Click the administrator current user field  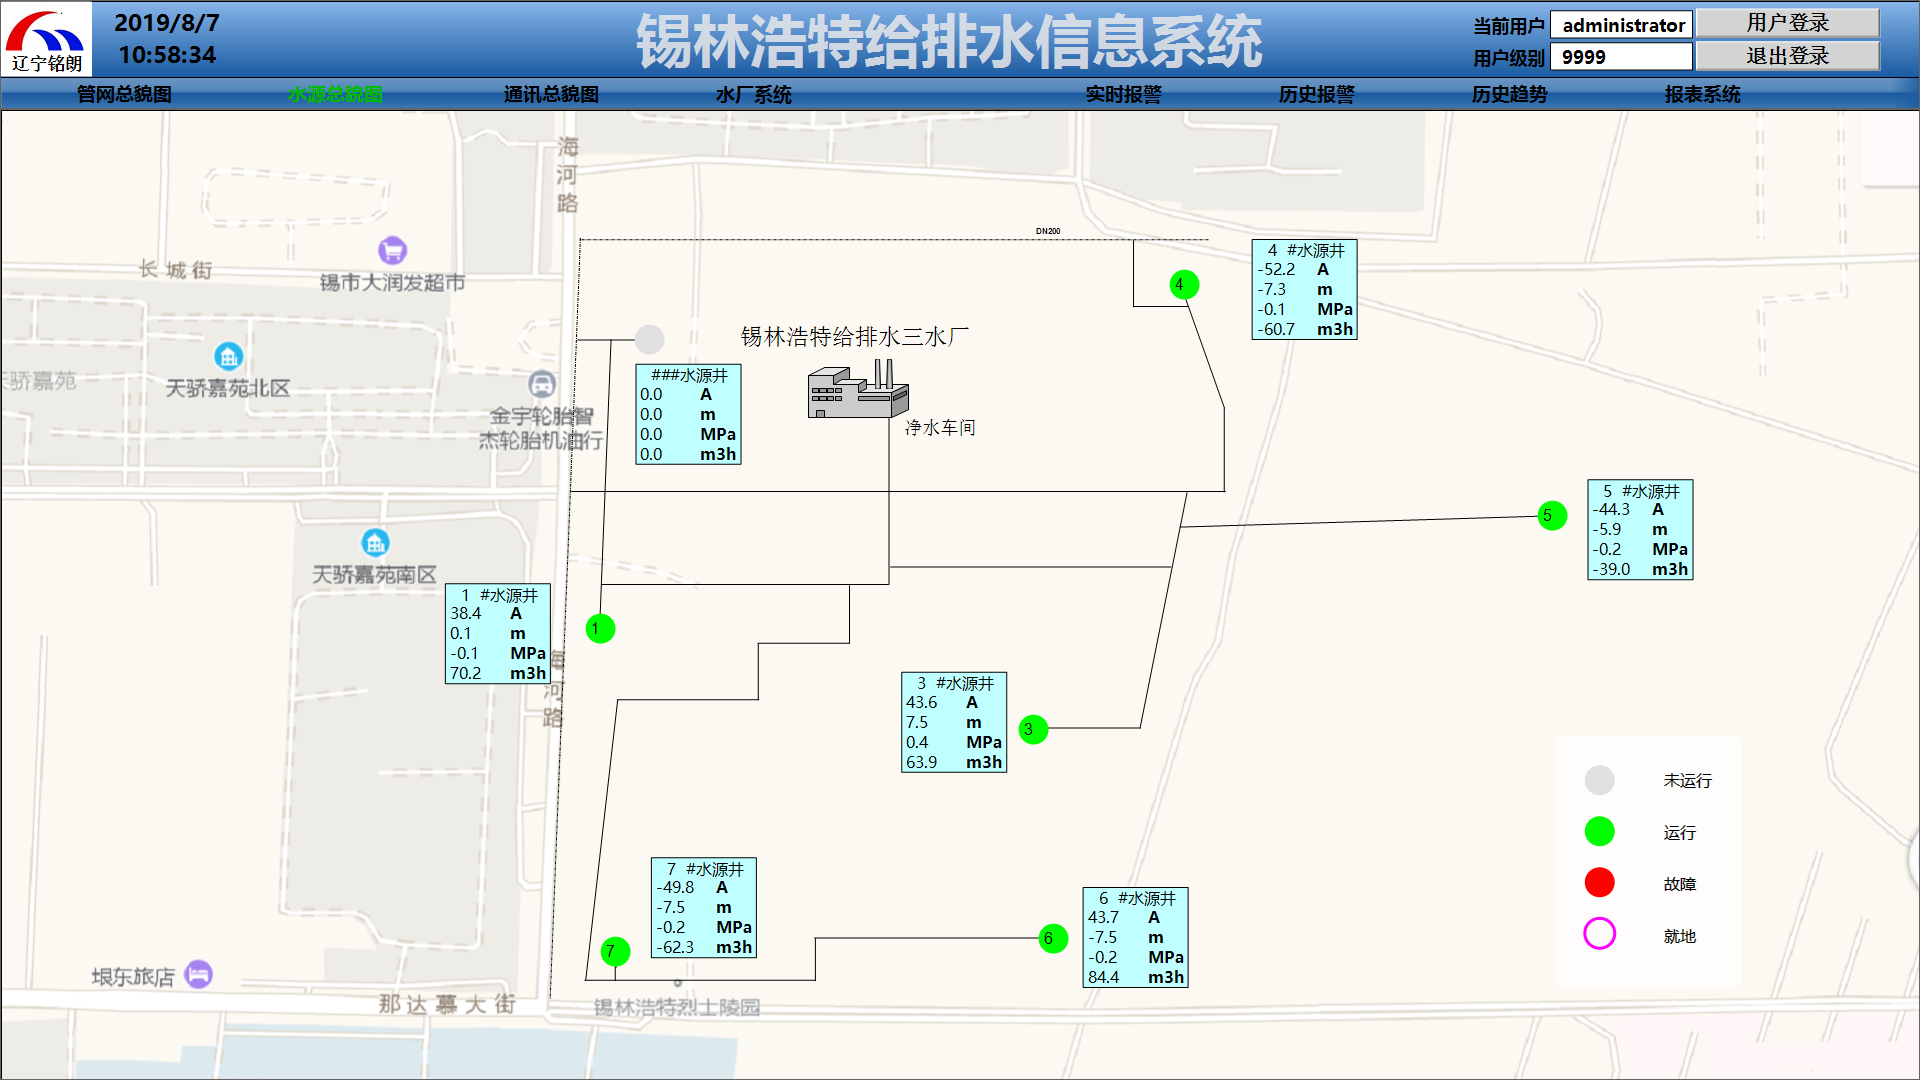(1621, 25)
